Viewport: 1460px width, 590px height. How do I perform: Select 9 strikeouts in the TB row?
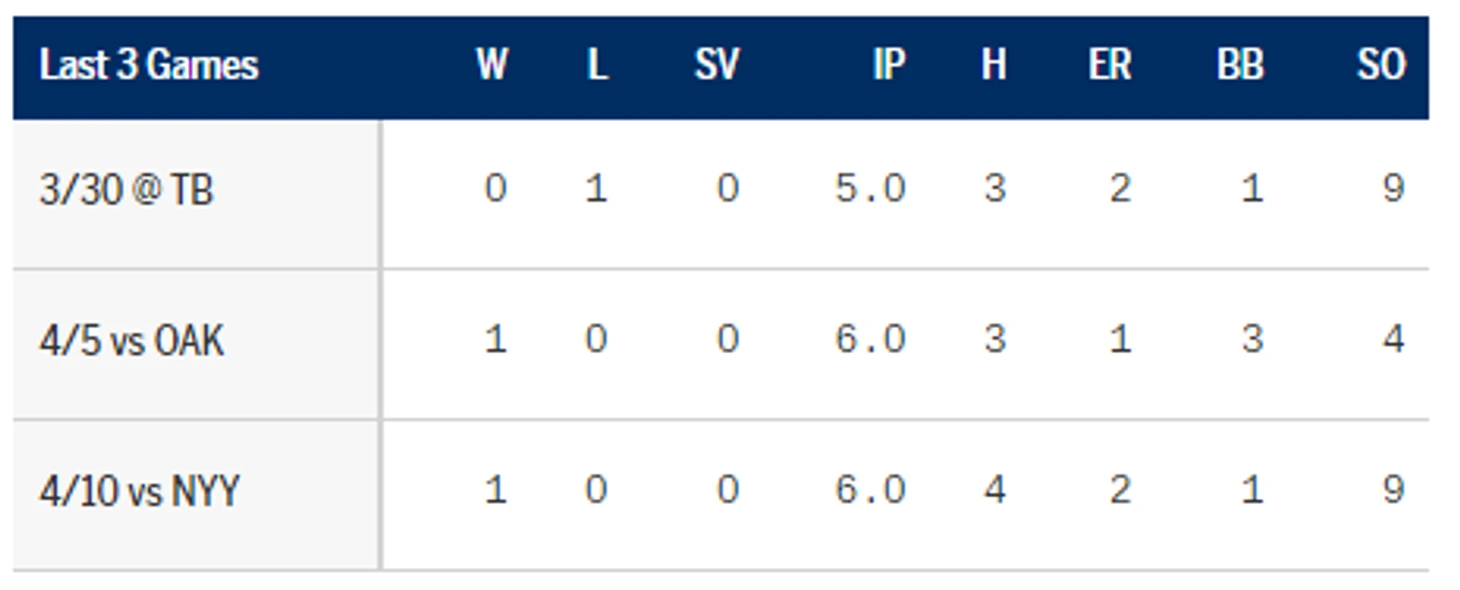(x=1393, y=188)
